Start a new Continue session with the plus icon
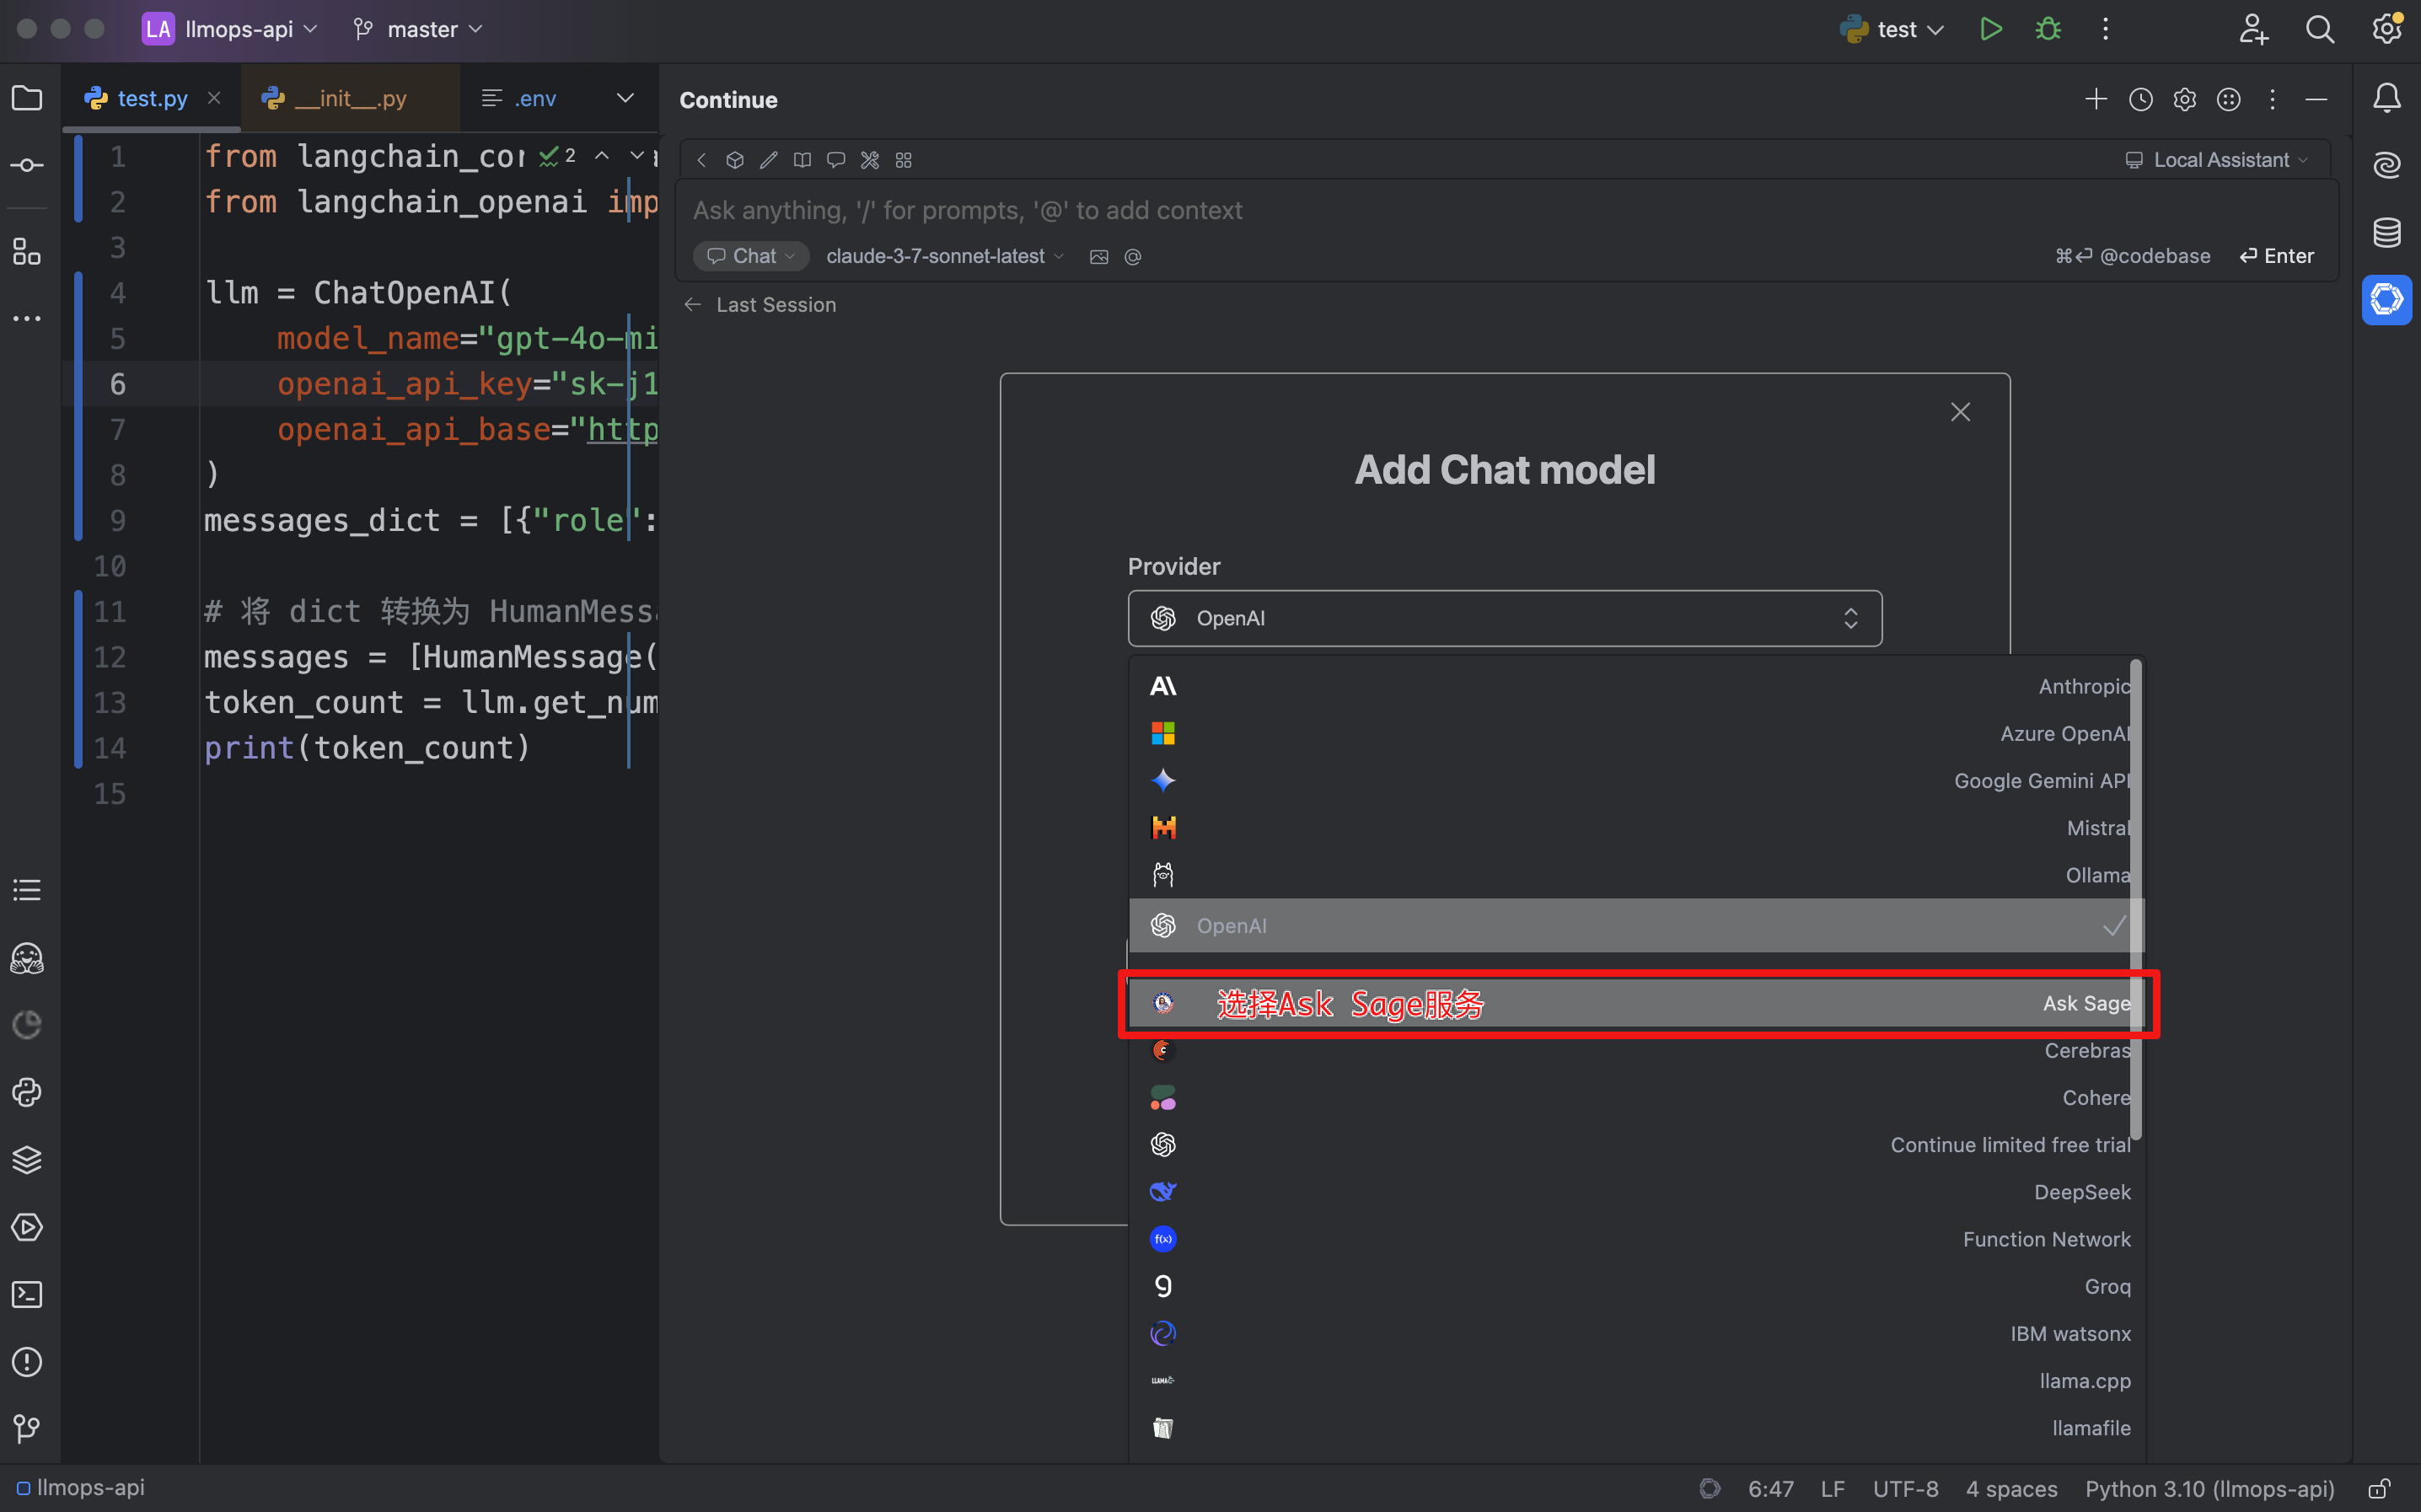Screen dimensions: 2421x1512 (2095, 99)
